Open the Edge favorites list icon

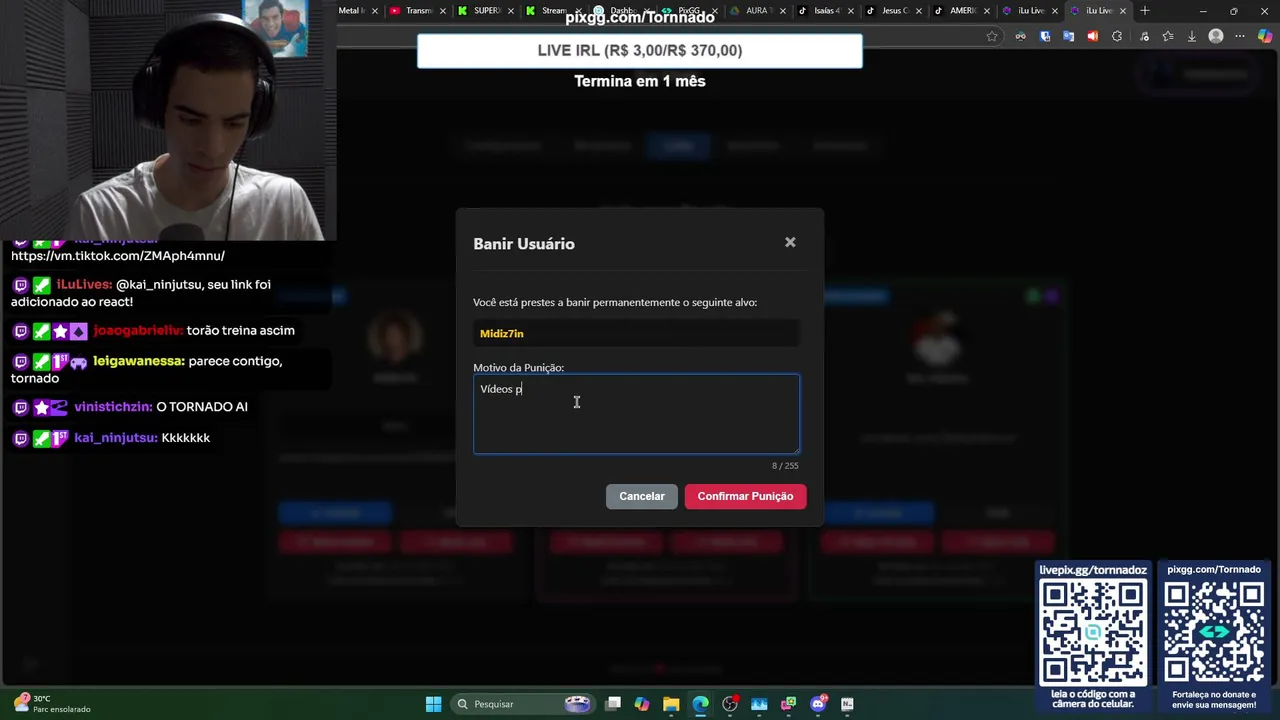(x=1167, y=36)
